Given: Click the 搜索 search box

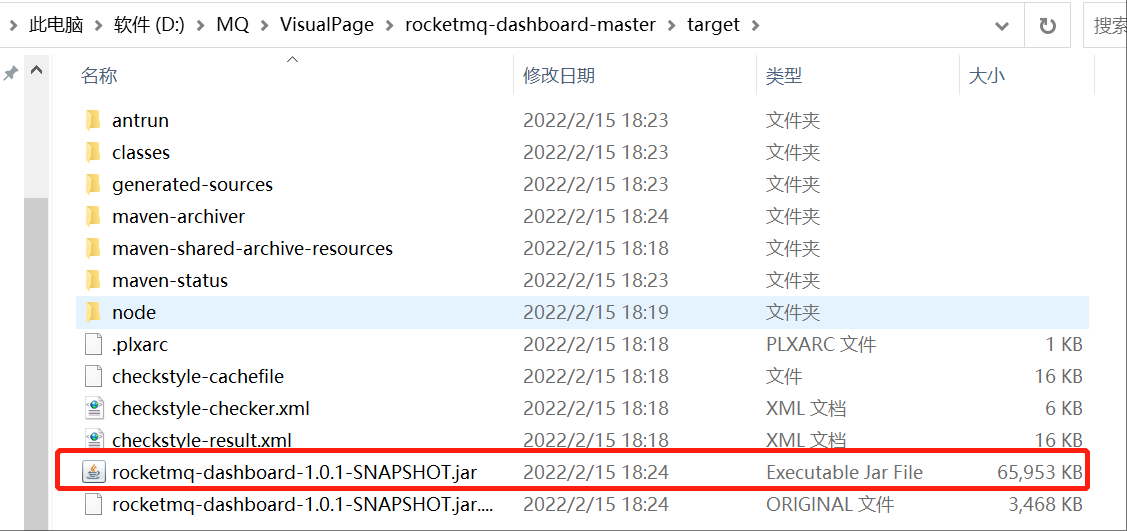Looking at the screenshot, I should (x=1105, y=26).
